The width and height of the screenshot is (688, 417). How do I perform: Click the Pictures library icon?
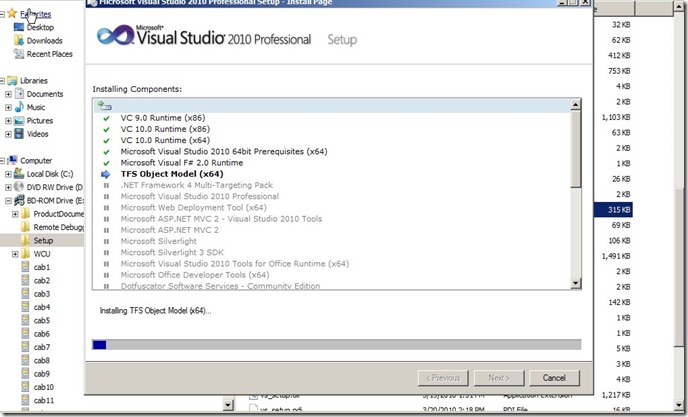(19, 121)
